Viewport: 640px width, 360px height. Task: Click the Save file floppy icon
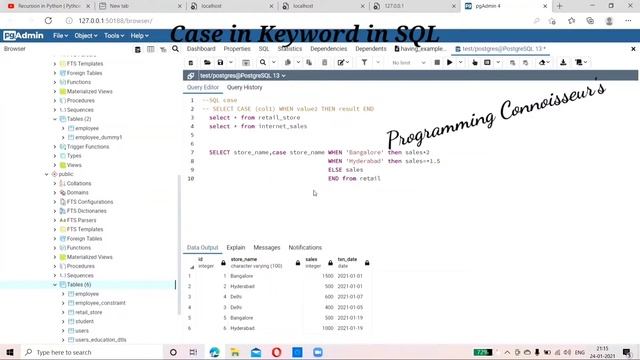coord(220,62)
